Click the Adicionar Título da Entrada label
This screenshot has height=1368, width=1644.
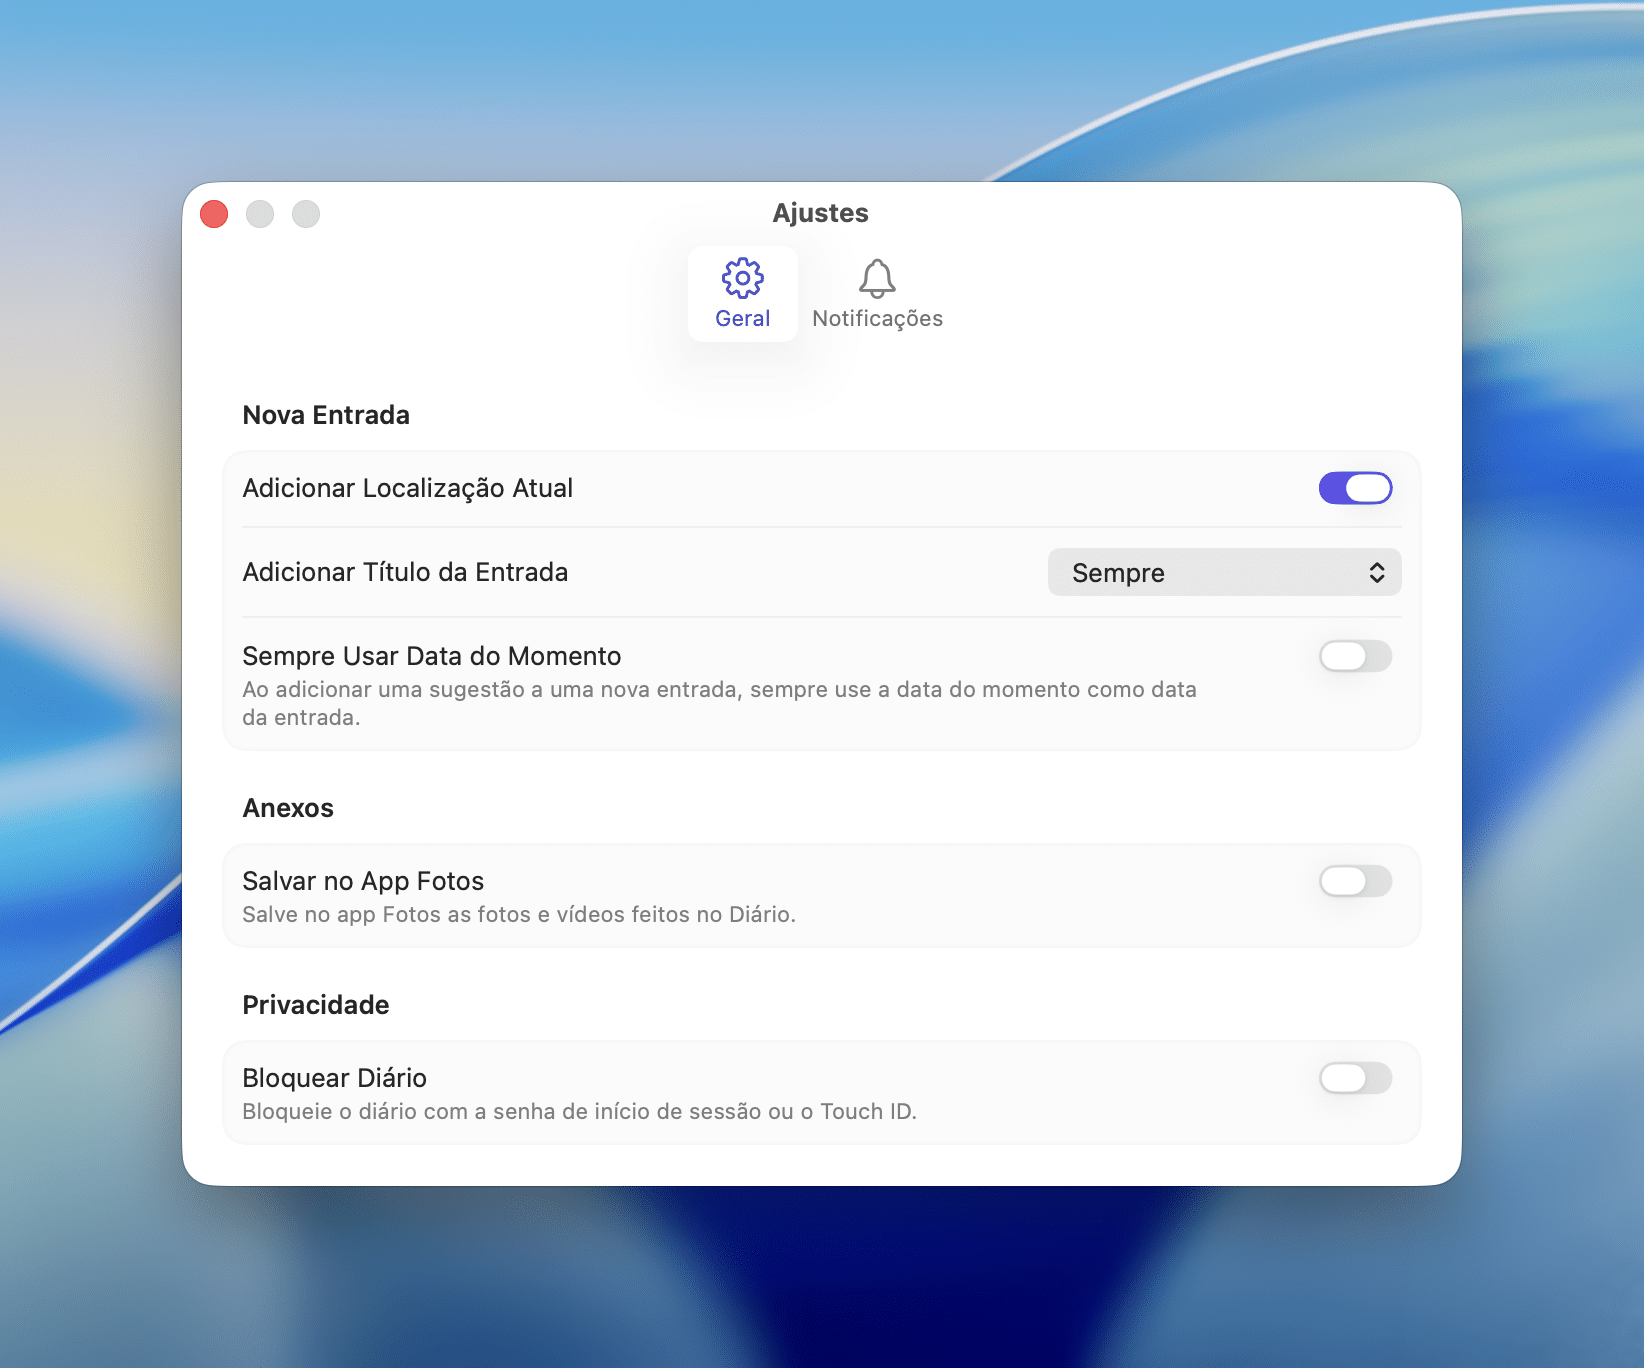[x=405, y=572]
